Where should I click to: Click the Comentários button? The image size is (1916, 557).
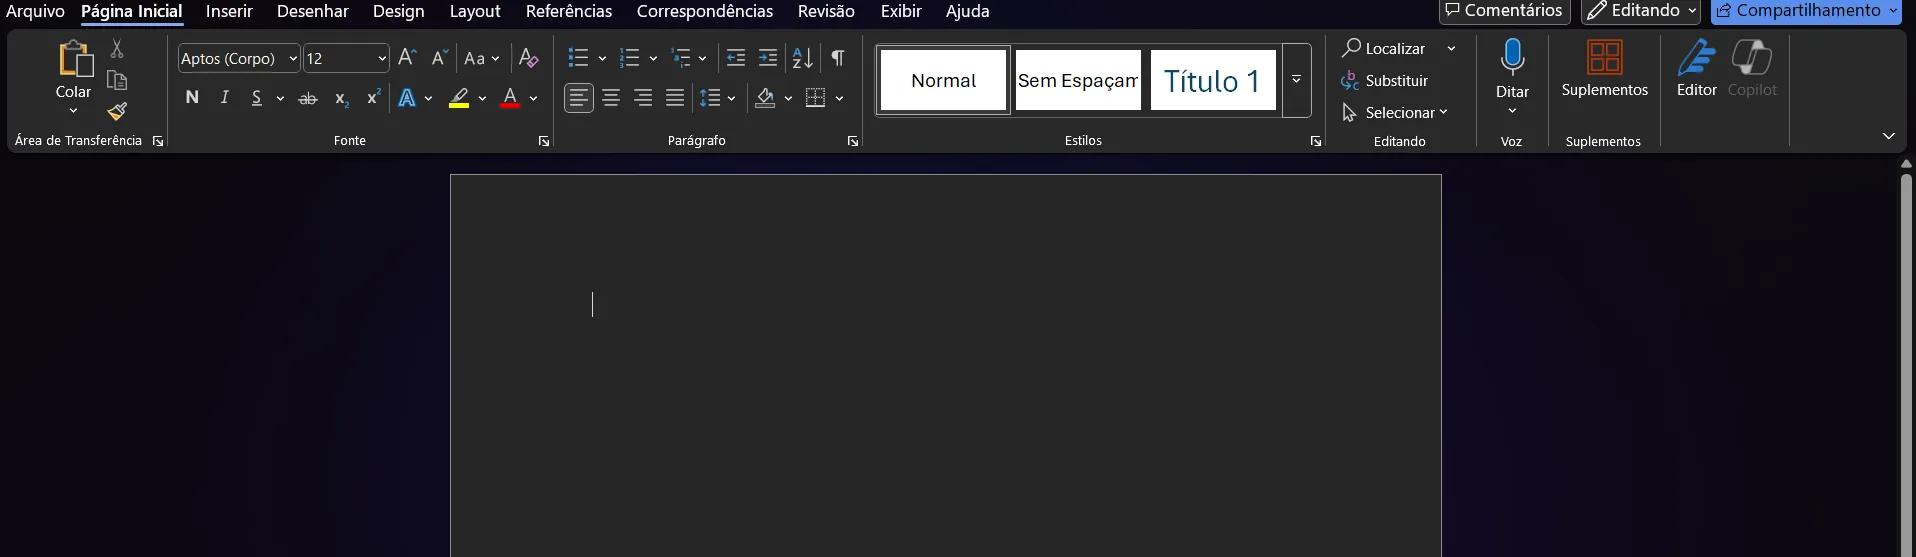click(1504, 11)
